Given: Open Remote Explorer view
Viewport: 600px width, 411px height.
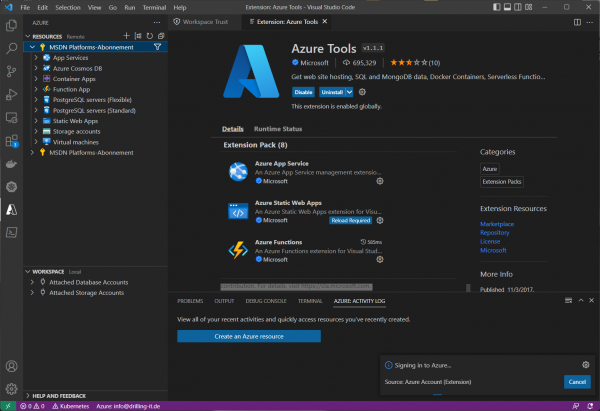Looking at the screenshot, I should click(11, 117).
